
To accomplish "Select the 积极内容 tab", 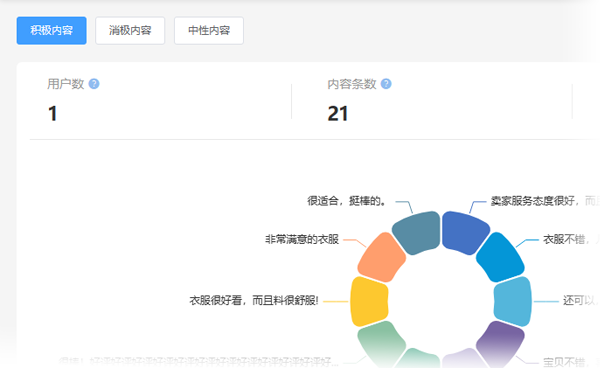I will (52, 31).
